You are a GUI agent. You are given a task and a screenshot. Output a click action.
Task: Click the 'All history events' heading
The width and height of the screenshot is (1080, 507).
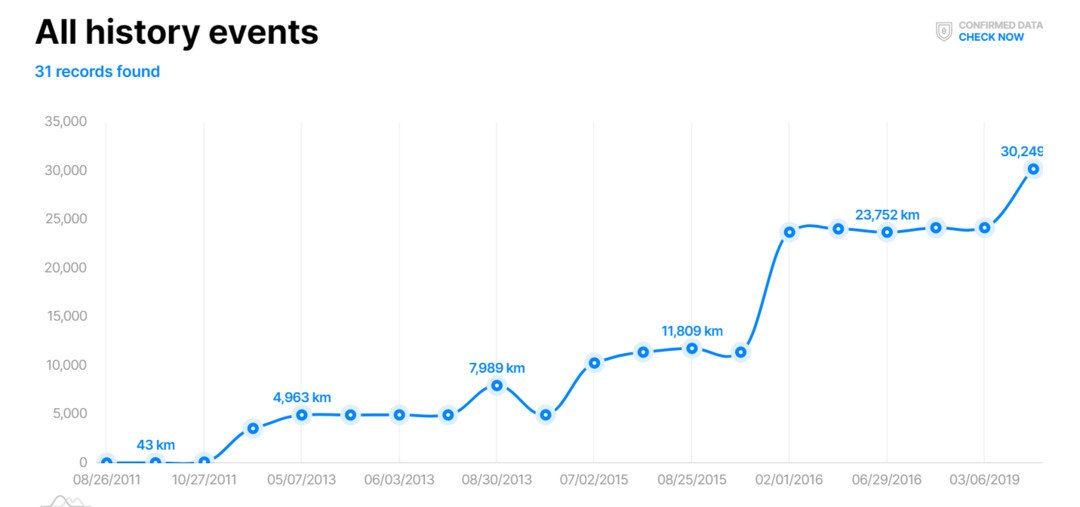(176, 33)
